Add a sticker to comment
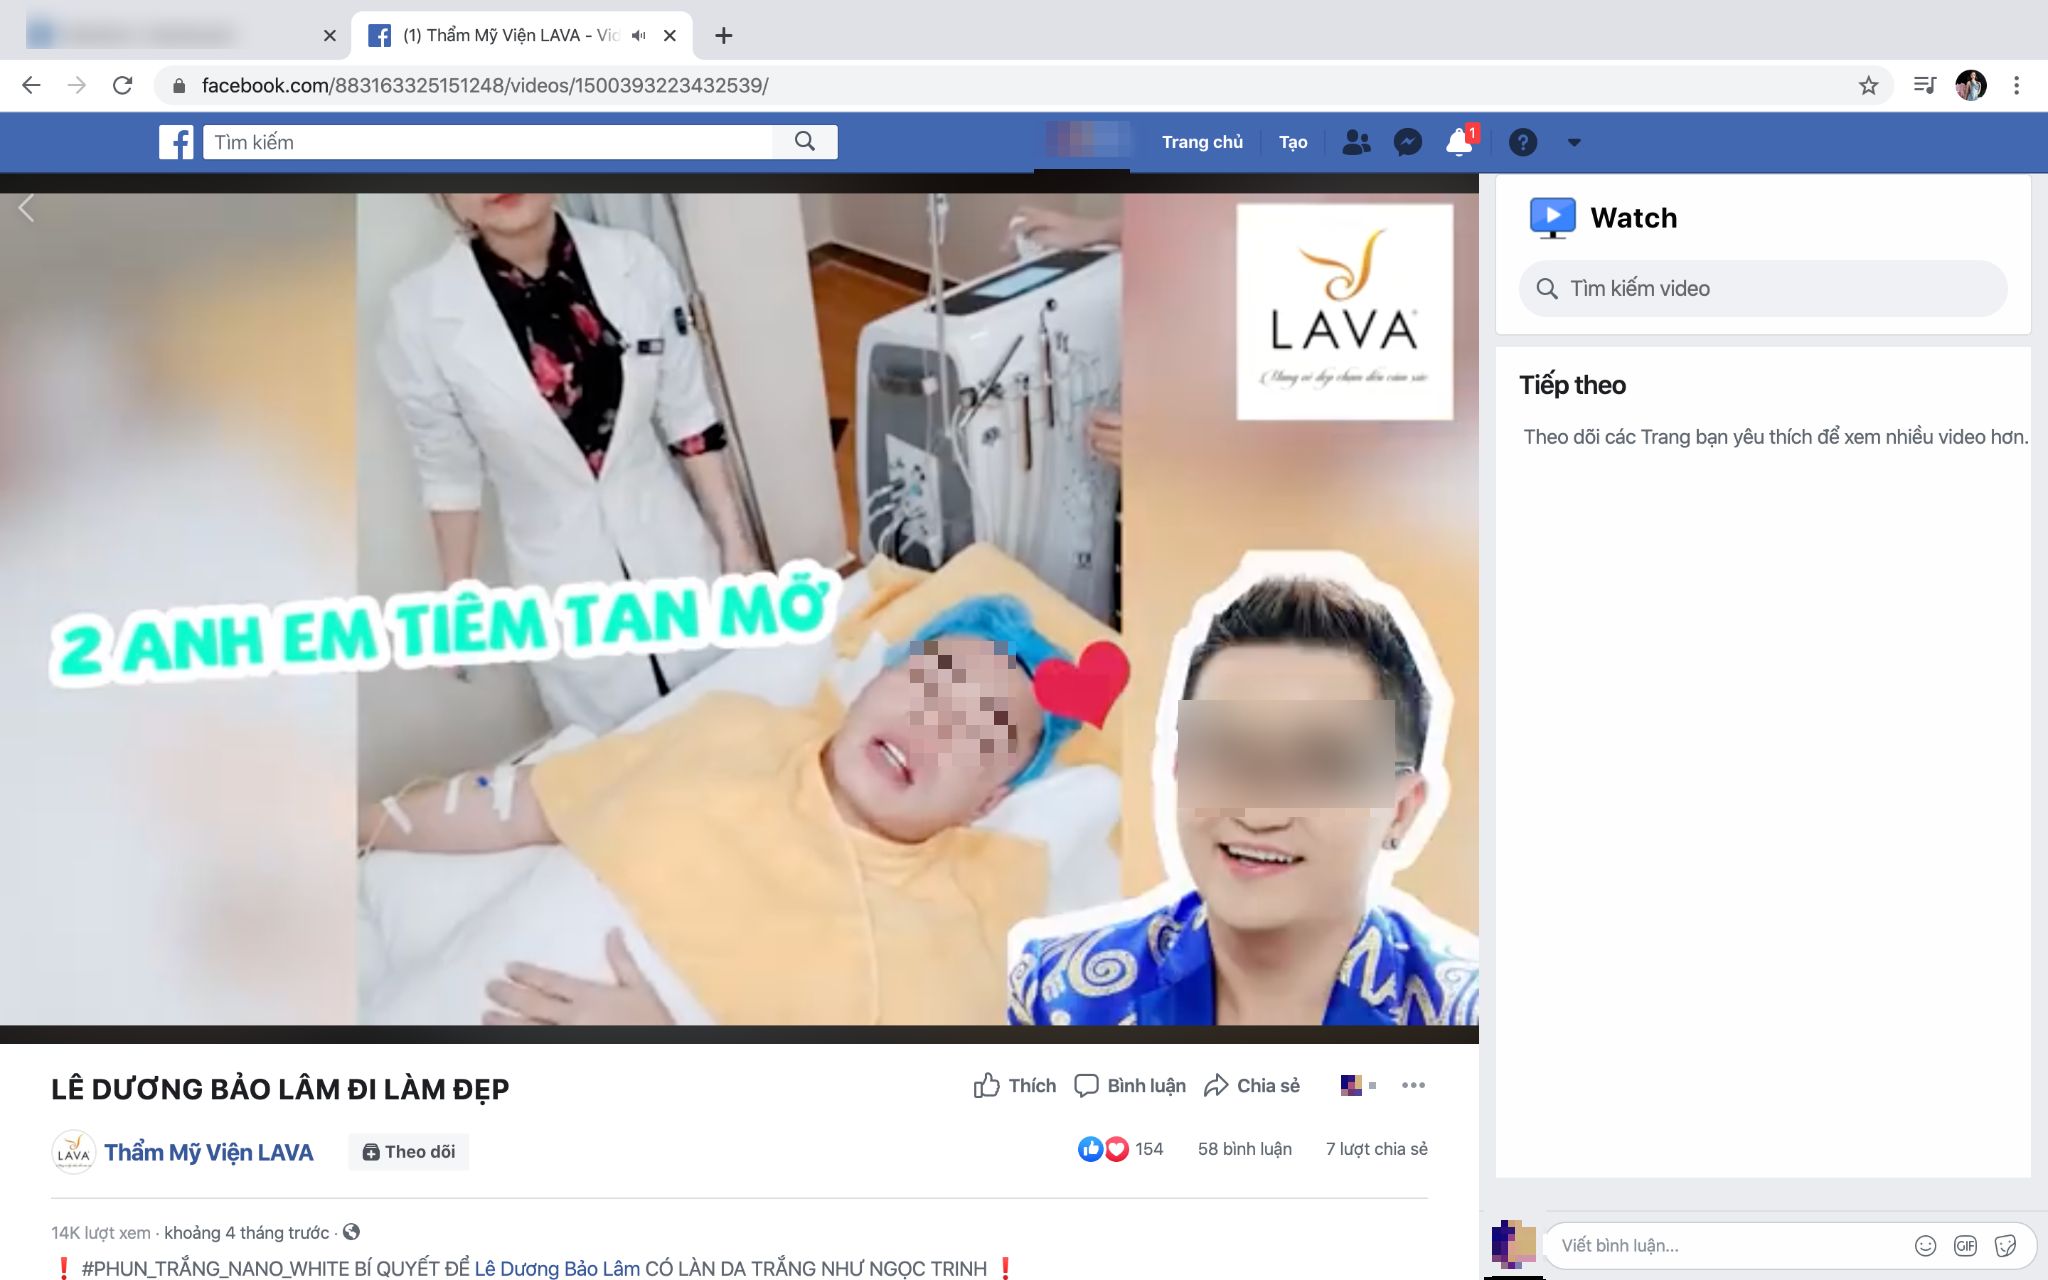Viewport: 2048px width, 1280px height. pyautogui.click(x=2005, y=1246)
